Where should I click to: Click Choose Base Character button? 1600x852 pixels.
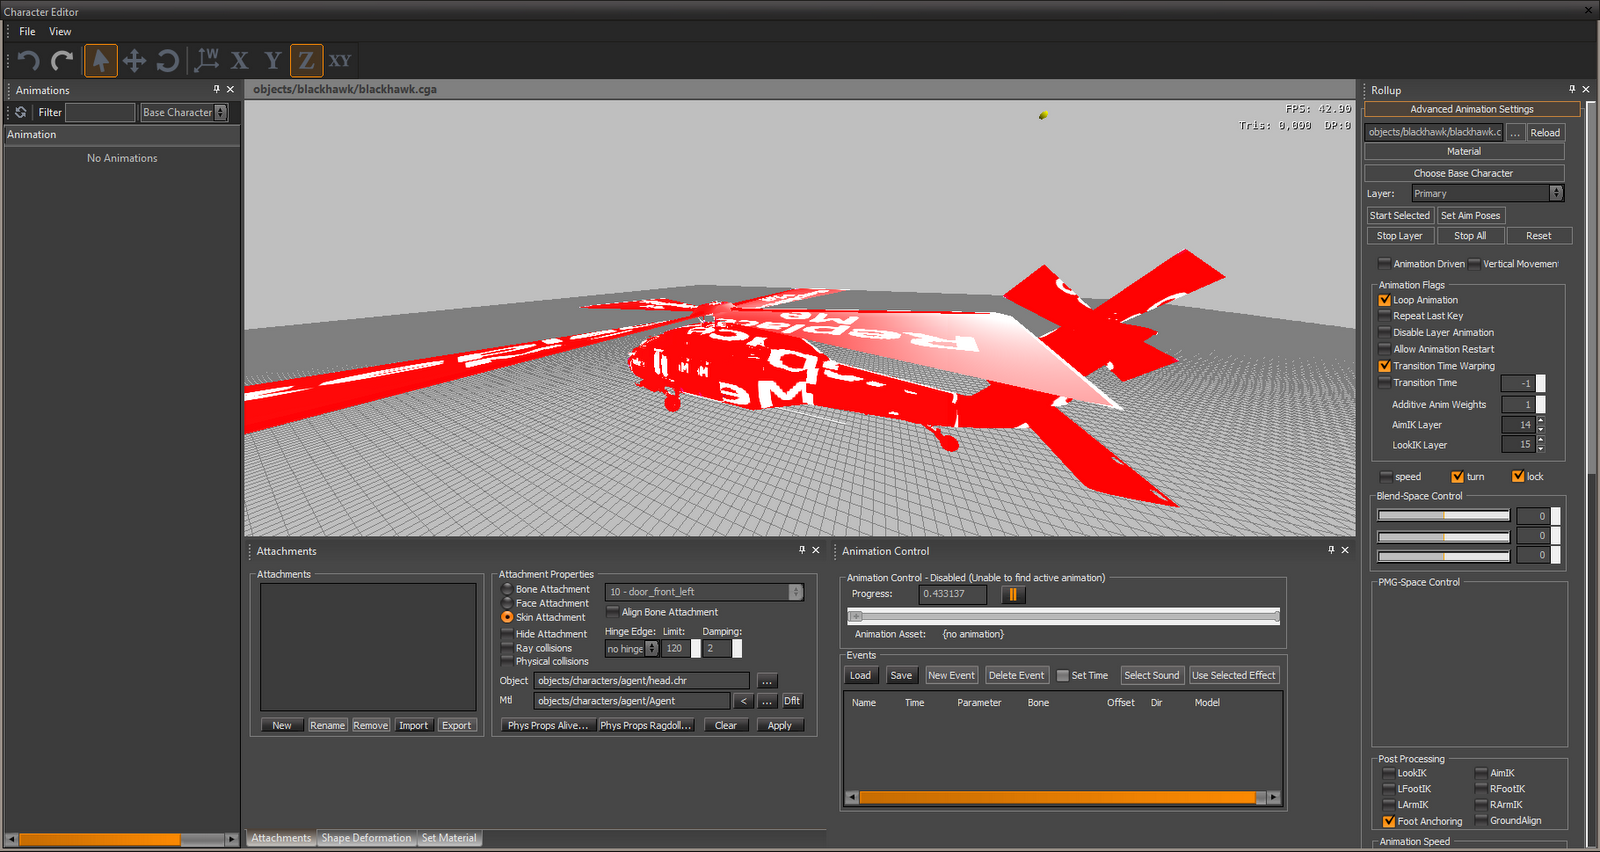(x=1463, y=173)
